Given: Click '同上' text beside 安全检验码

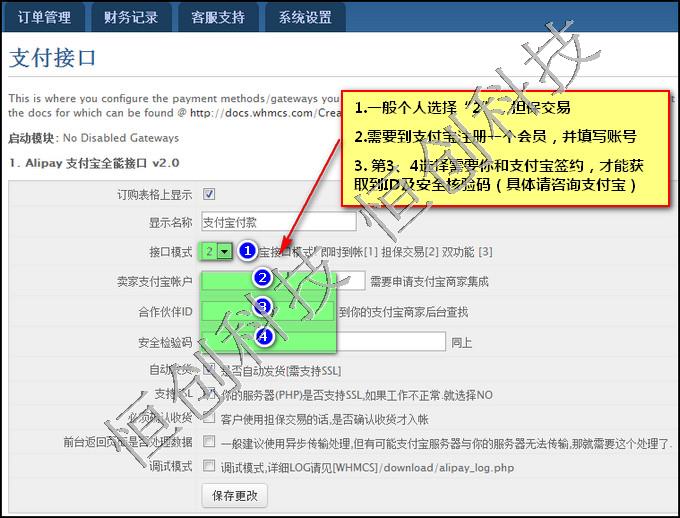Looking at the screenshot, I should click(x=461, y=343).
